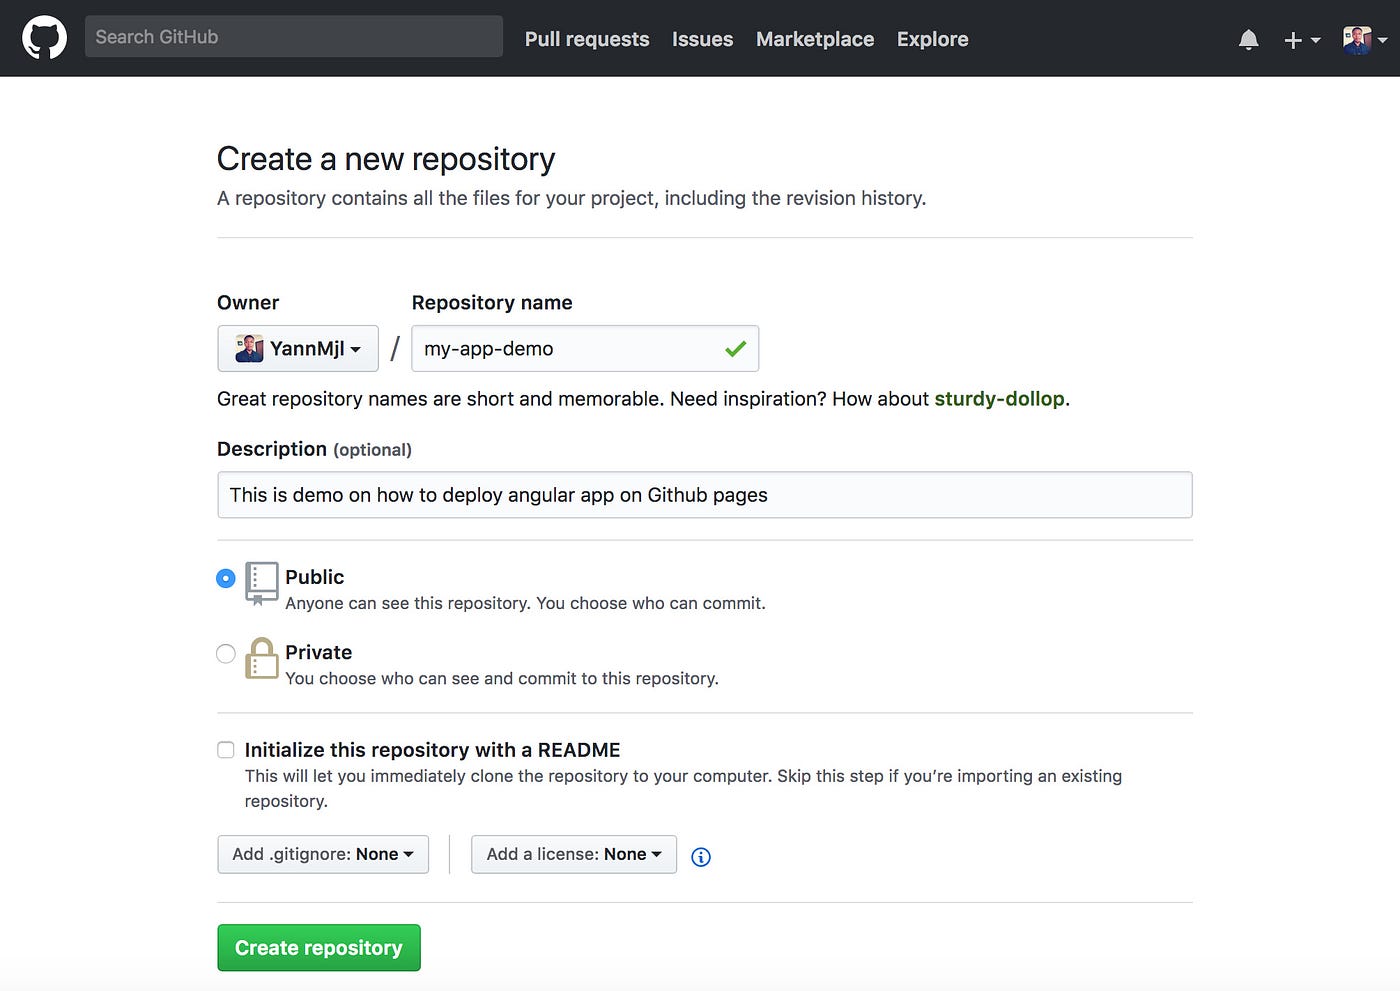1400x991 pixels.
Task: Click the Owner label
Action: pos(248,303)
